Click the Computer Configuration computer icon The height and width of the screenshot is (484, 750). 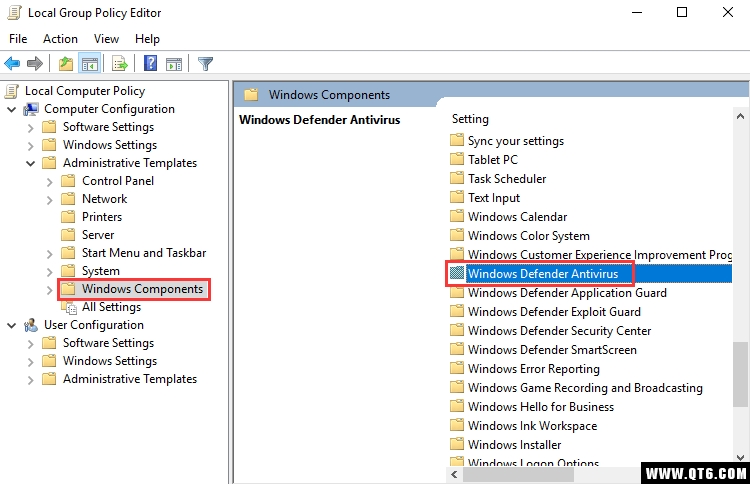point(31,109)
